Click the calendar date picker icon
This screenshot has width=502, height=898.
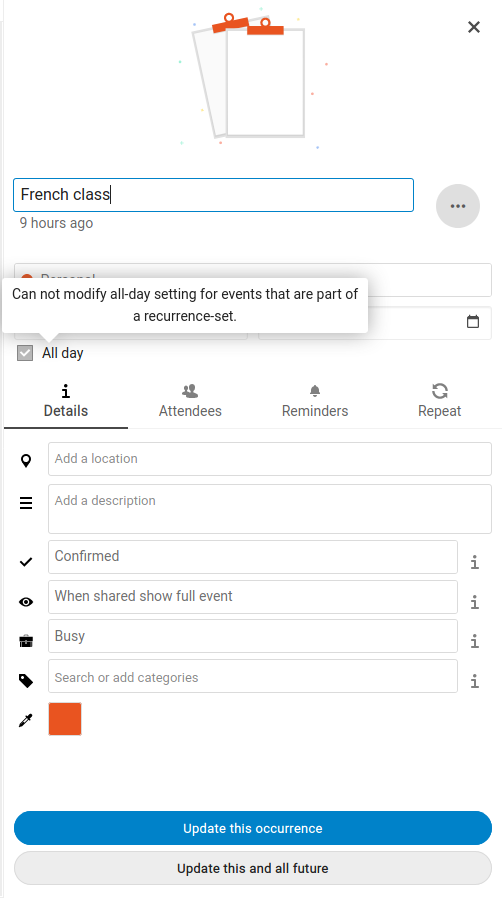473,322
